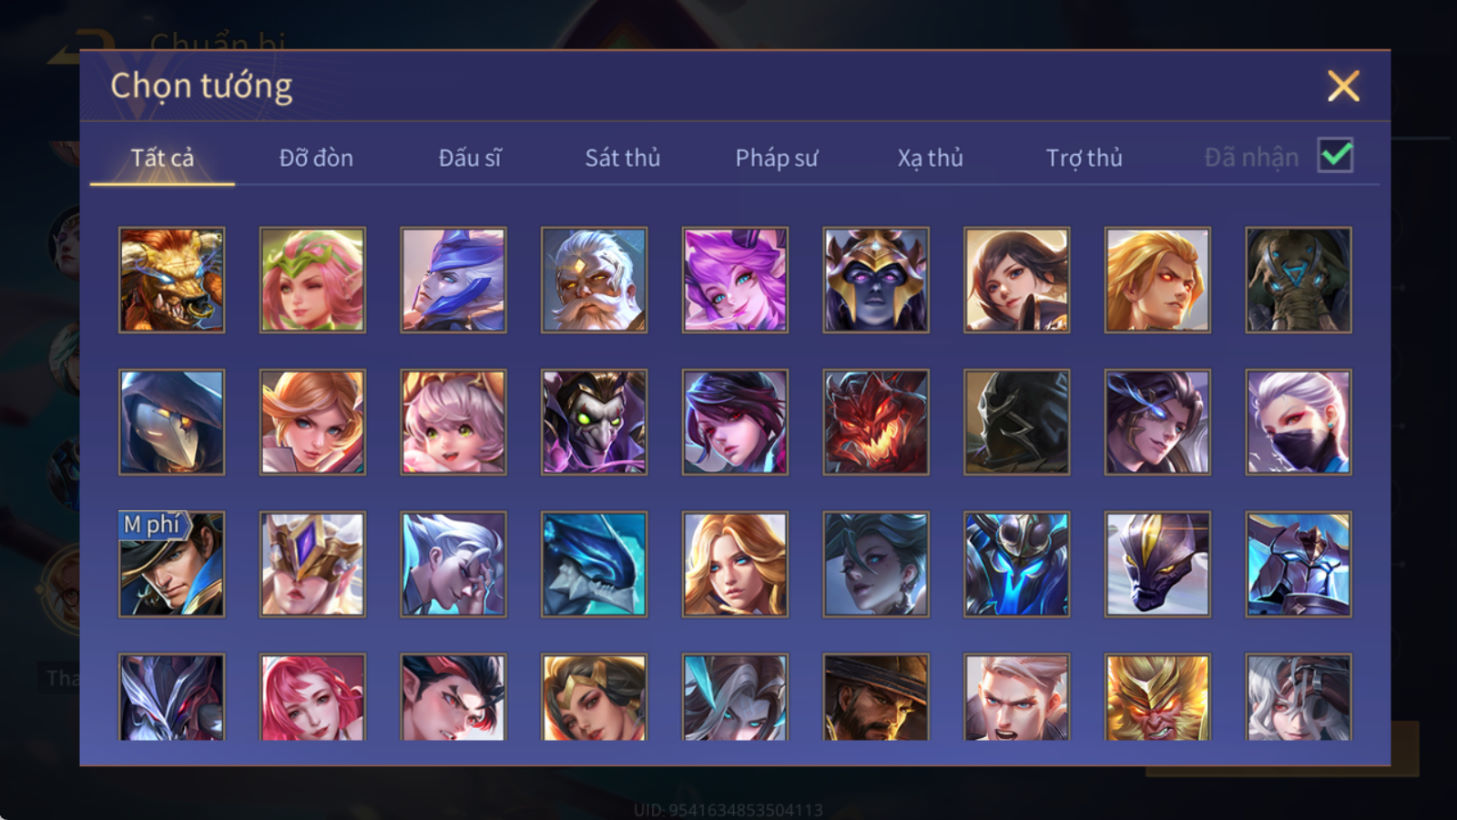Toggle the Đã nhận checkbox
This screenshot has height=820, width=1457.
click(x=1336, y=156)
